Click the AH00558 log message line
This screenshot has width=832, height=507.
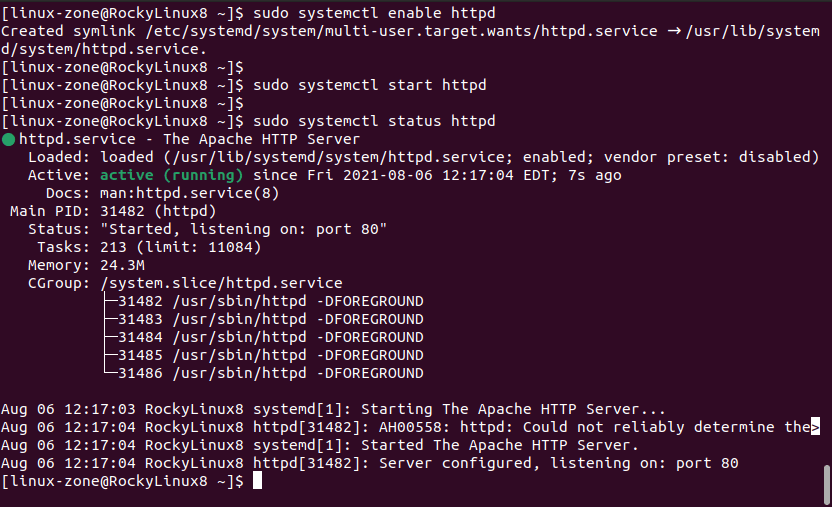click(410, 427)
